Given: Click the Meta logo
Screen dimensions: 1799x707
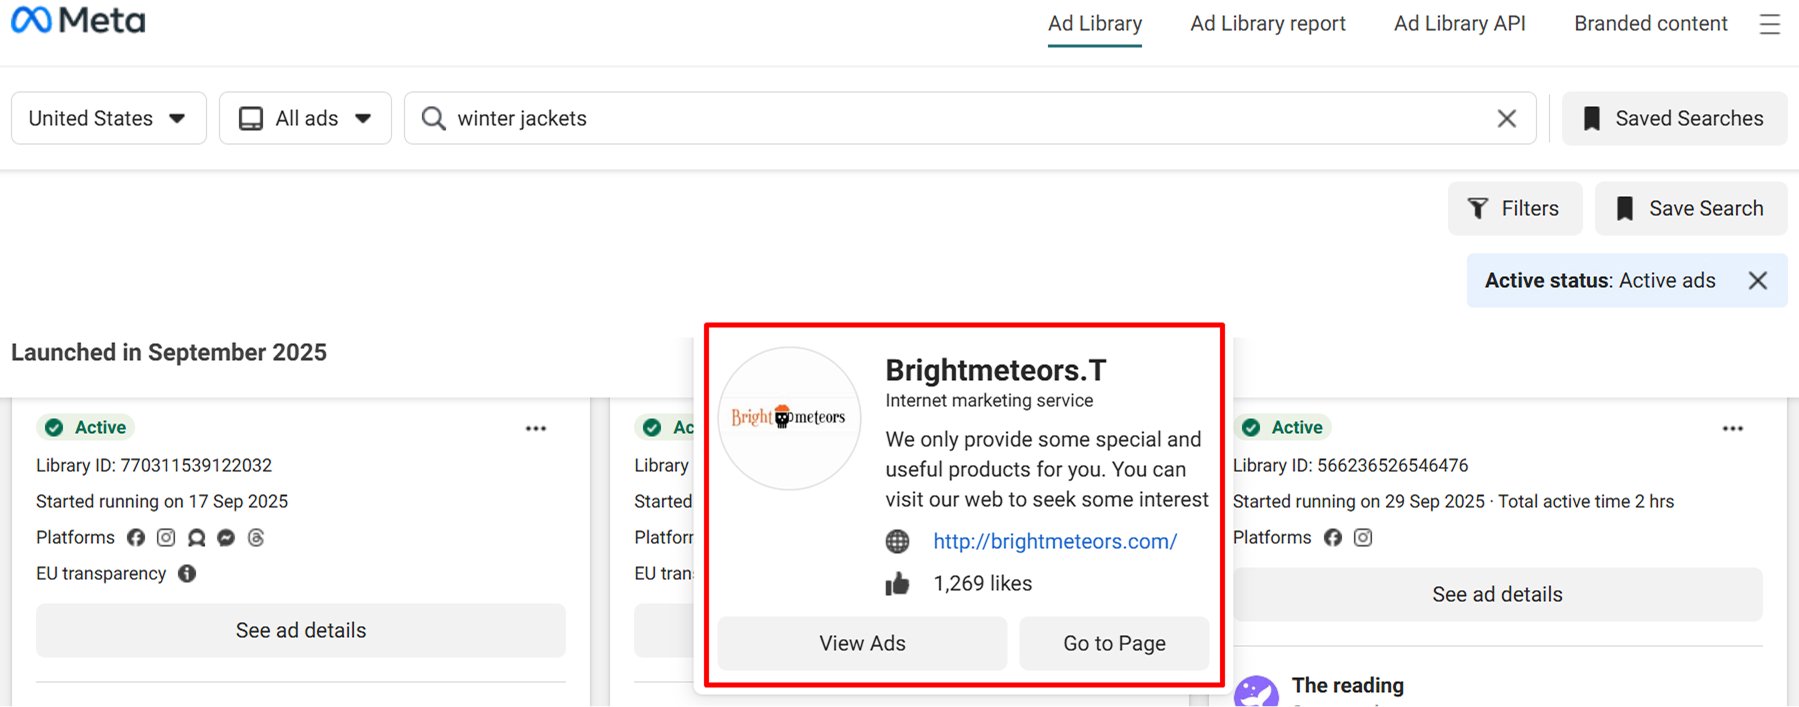Looking at the screenshot, I should click(x=78, y=21).
